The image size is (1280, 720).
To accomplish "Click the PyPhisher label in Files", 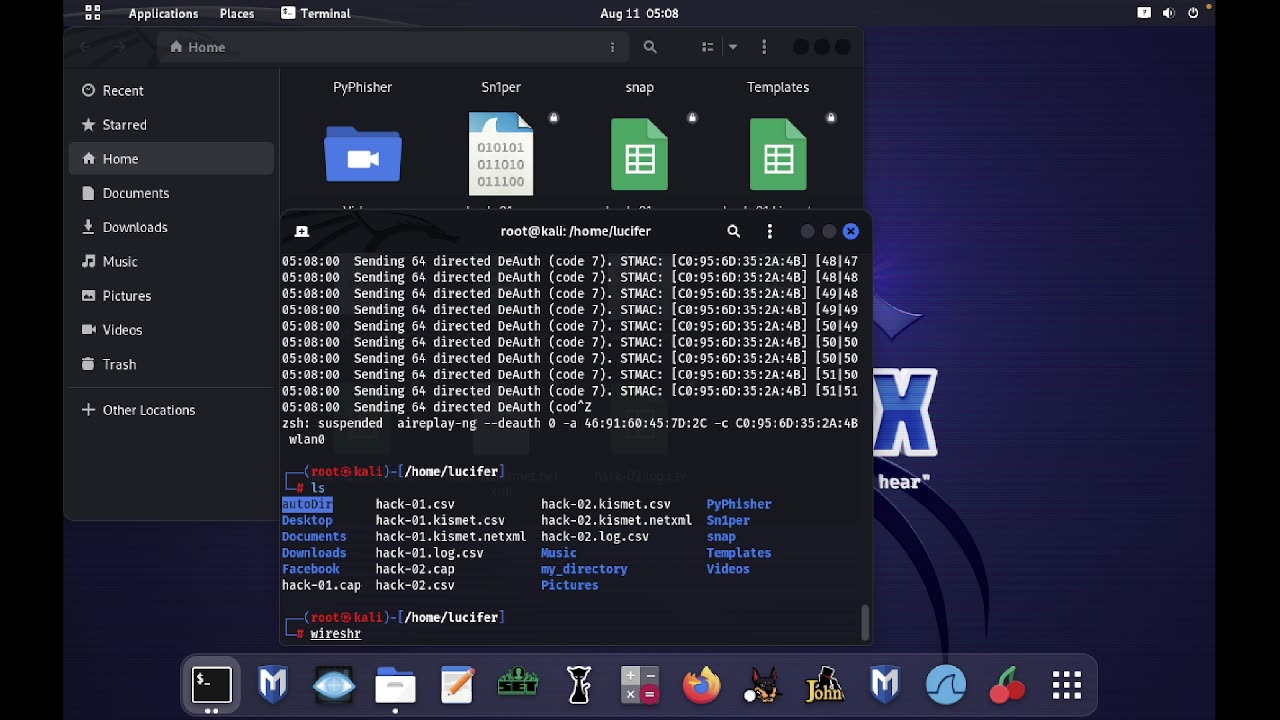I will coord(363,87).
